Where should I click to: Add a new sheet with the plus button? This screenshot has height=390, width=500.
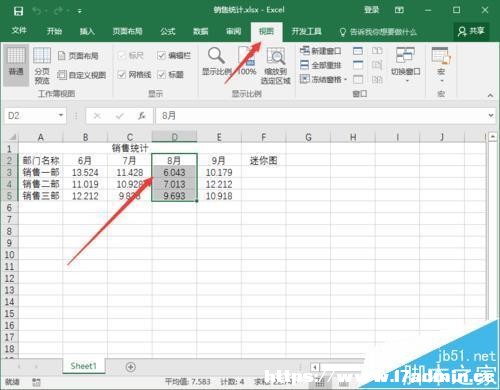coord(131,367)
